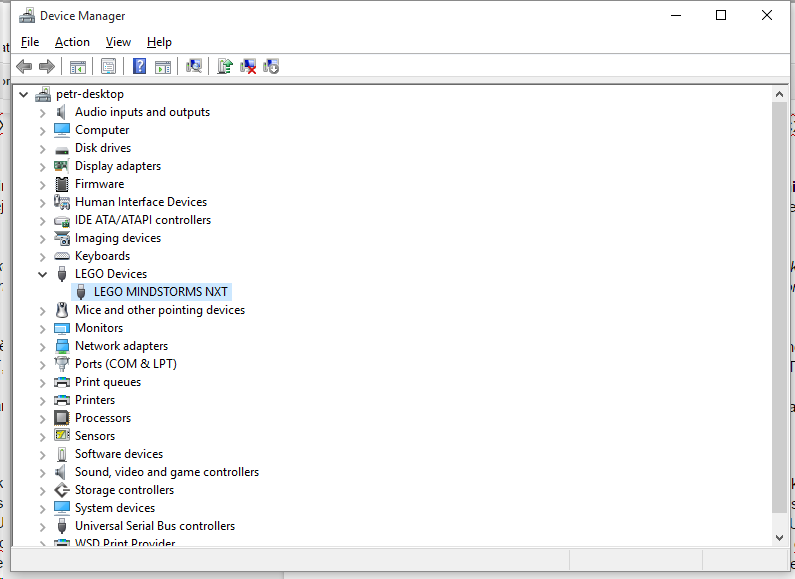795x579 pixels.
Task: Select the LEGO MINDSTORMS NXT device
Action: pos(160,292)
